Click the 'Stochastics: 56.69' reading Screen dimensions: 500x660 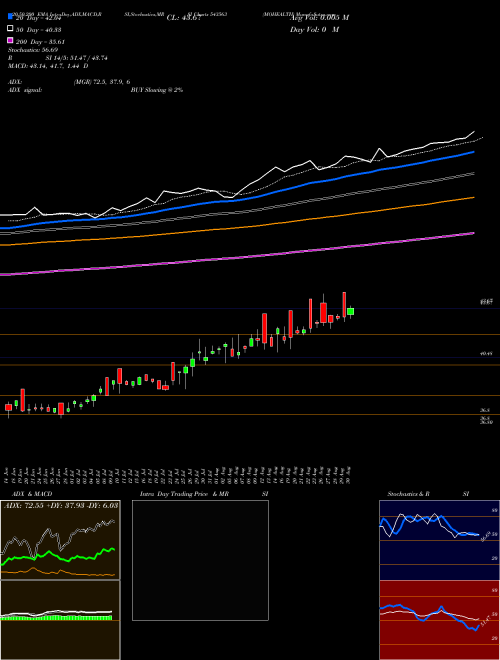[x=33, y=50]
